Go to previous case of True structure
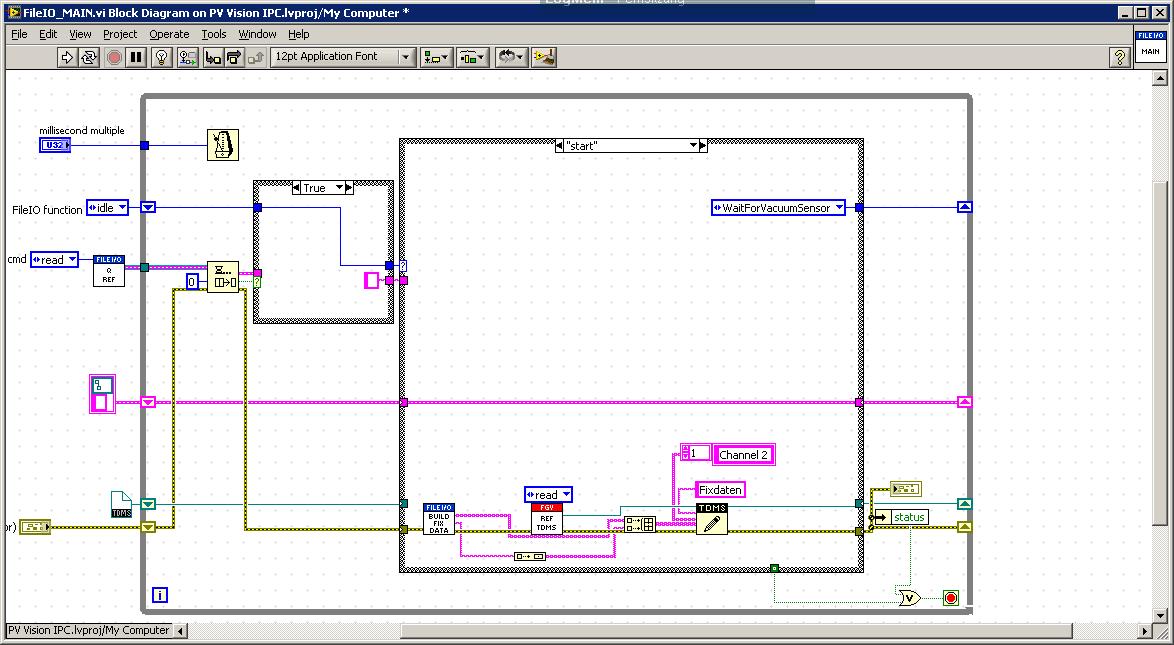 [296, 187]
